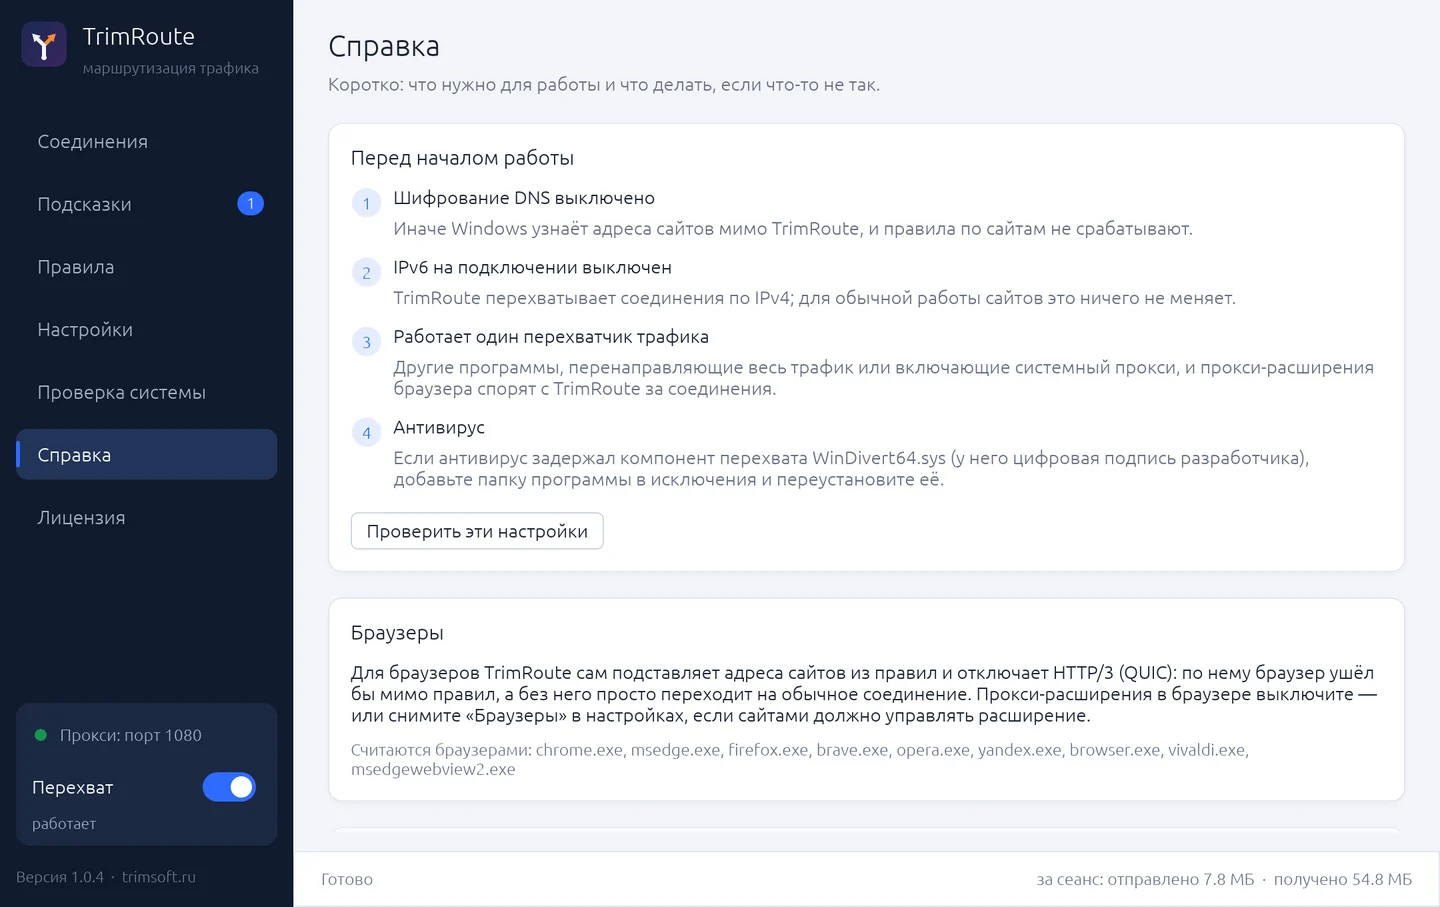Click the Готово status bar text
The width and height of the screenshot is (1440, 907).
tap(347, 879)
